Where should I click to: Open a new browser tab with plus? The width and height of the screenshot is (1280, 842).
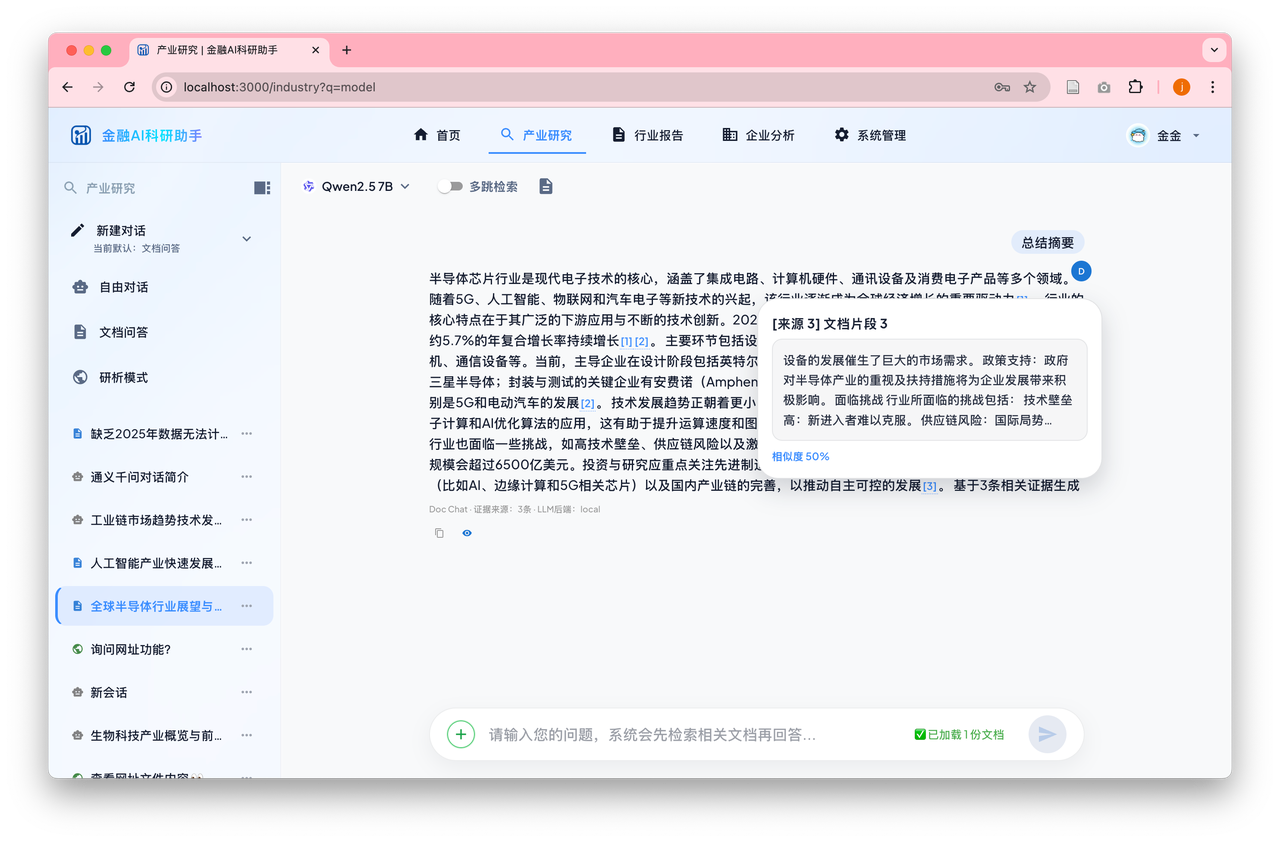coord(347,50)
